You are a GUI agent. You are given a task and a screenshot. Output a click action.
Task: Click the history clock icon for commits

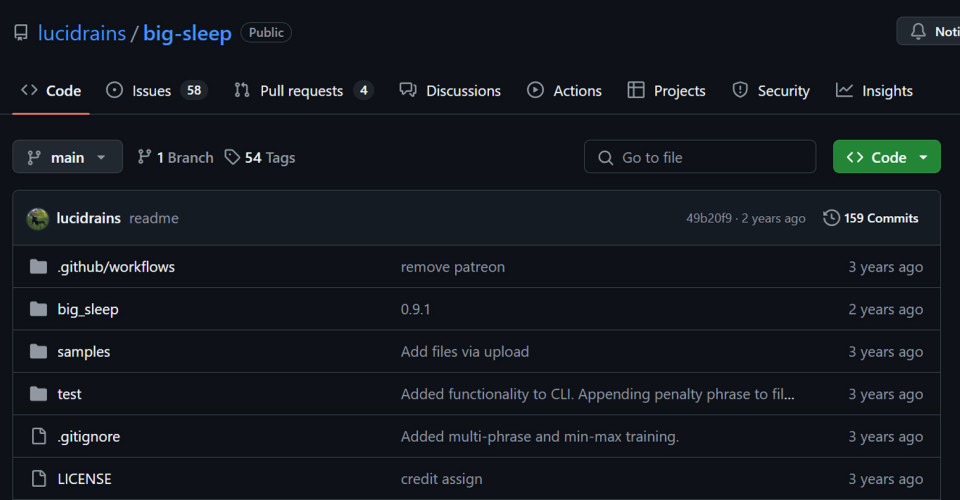[x=831, y=218]
